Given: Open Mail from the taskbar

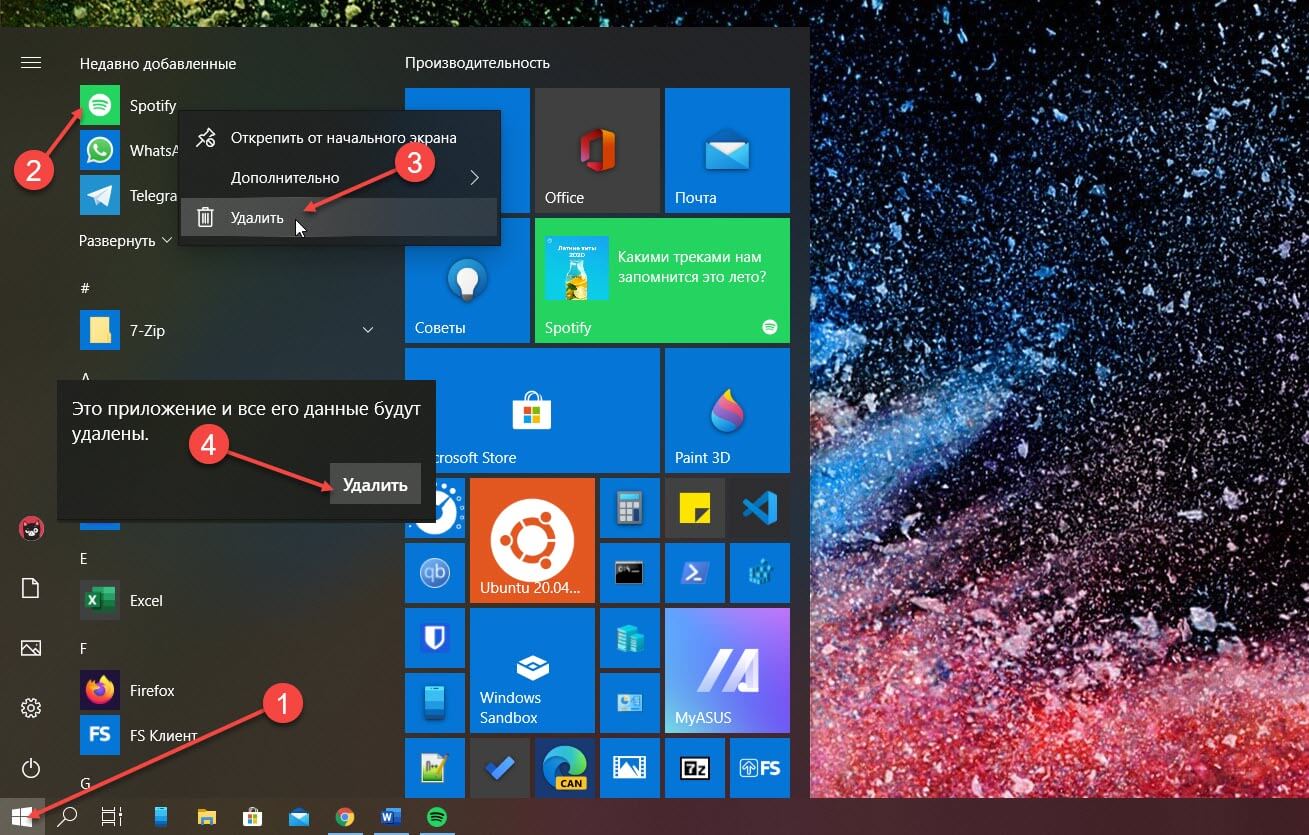Looking at the screenshot, I should (299, 817).
